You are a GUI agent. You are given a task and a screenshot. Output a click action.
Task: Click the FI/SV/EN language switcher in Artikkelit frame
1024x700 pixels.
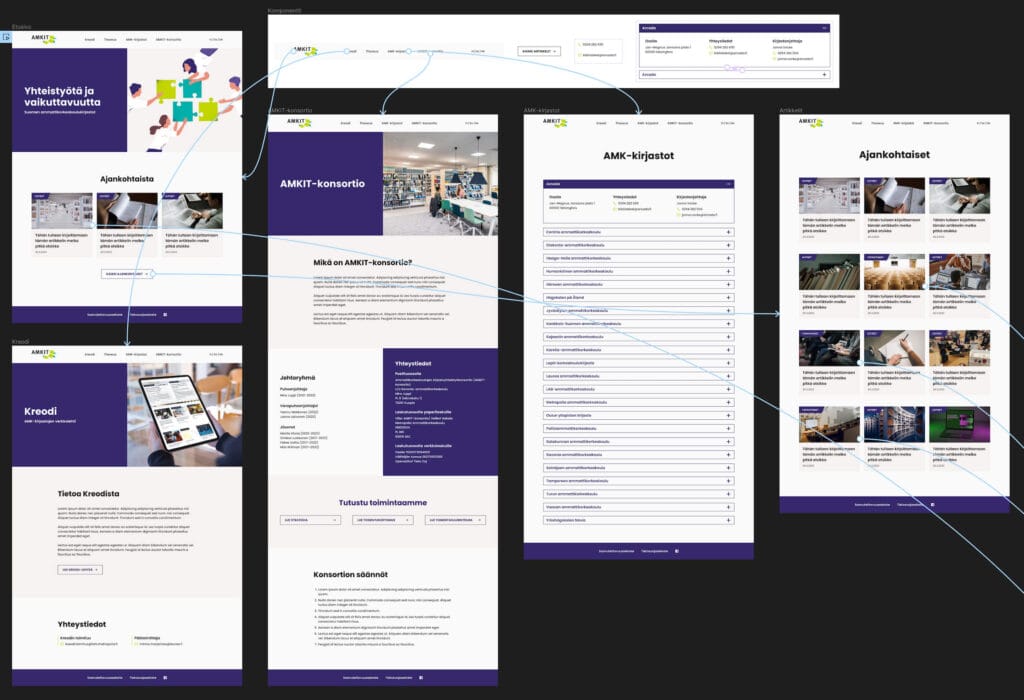point(984,123)
